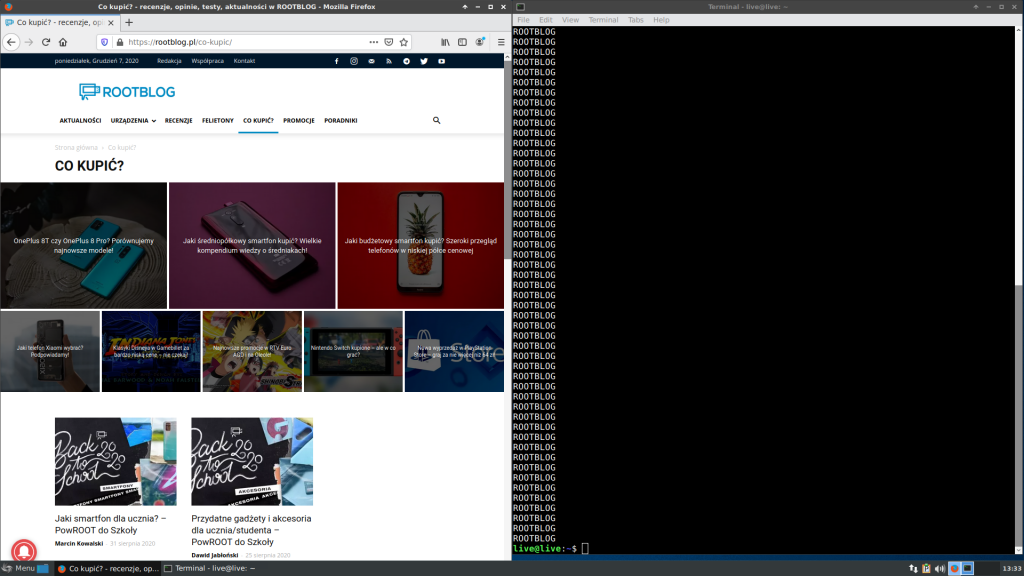Click the Back to School article thumbnail

pos(115,462)
